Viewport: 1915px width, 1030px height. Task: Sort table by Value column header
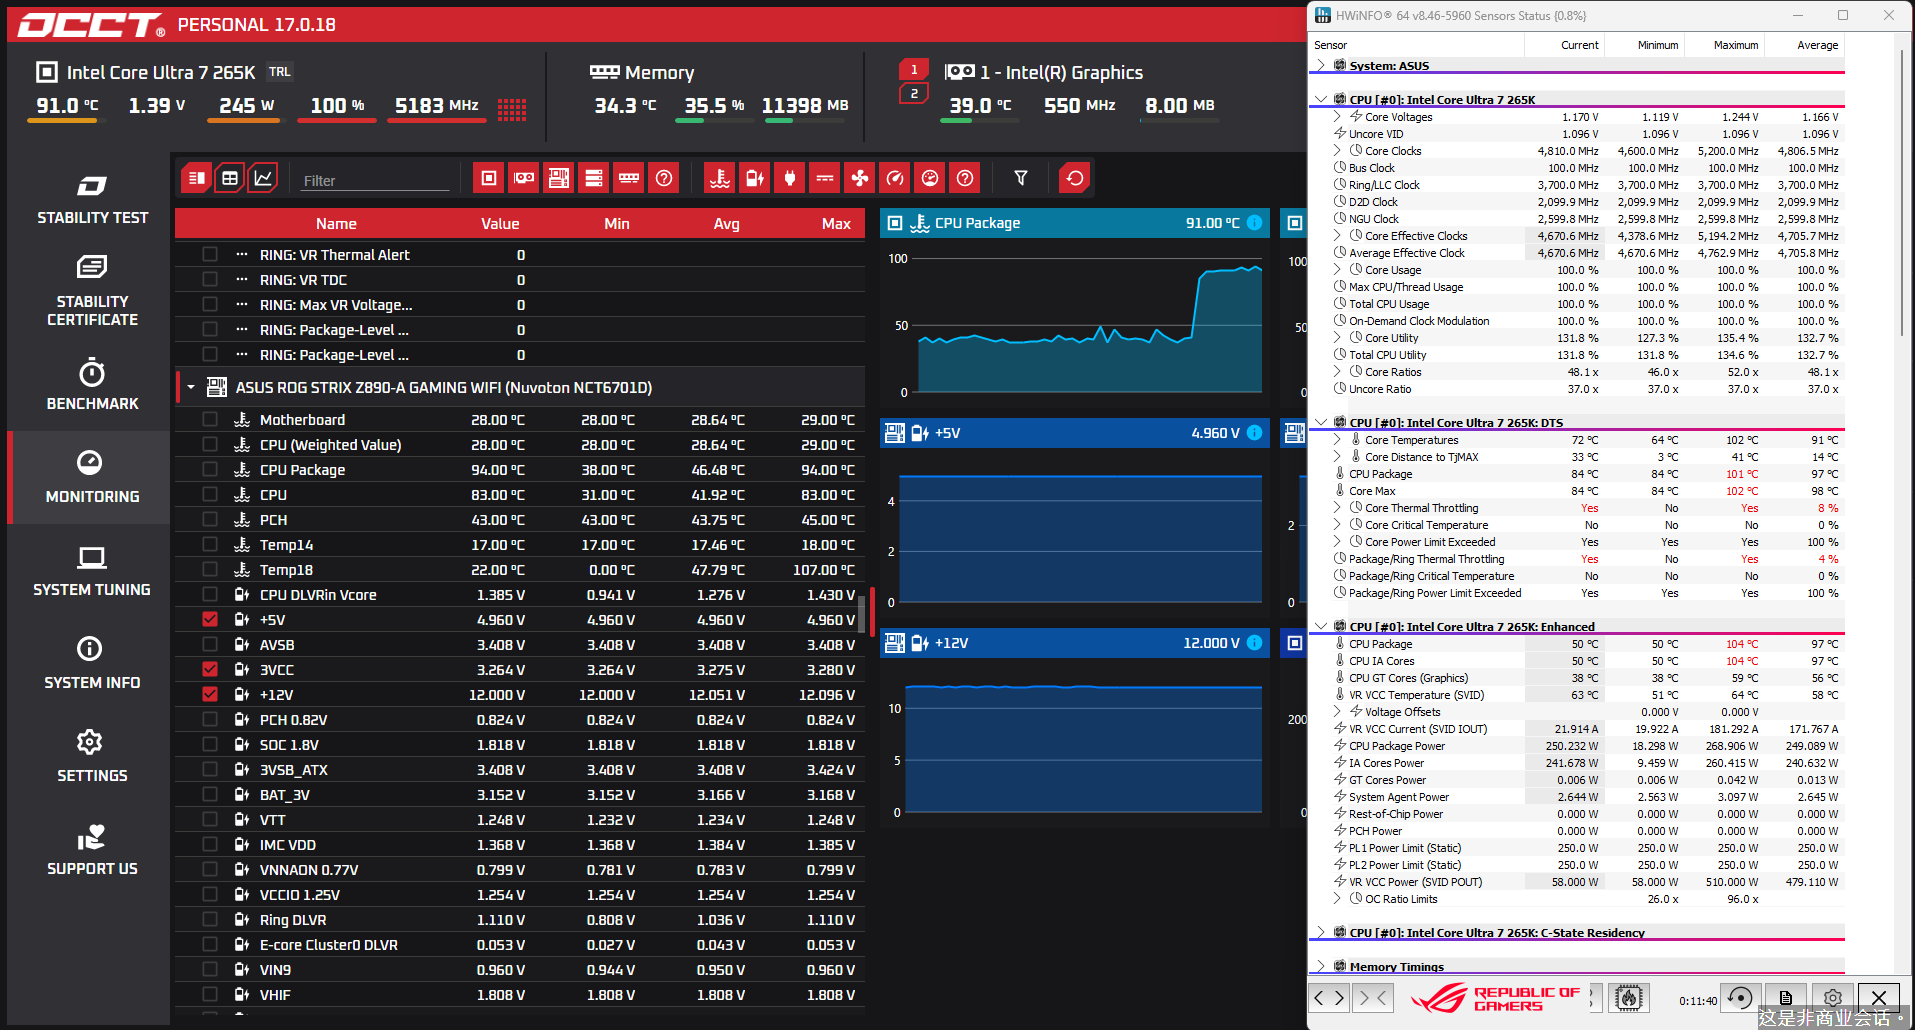[x=500, y=224]
